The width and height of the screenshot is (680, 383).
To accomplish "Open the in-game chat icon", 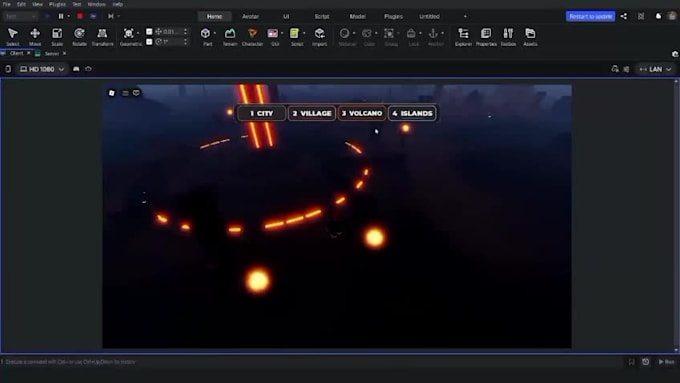I will click(136, 93).
